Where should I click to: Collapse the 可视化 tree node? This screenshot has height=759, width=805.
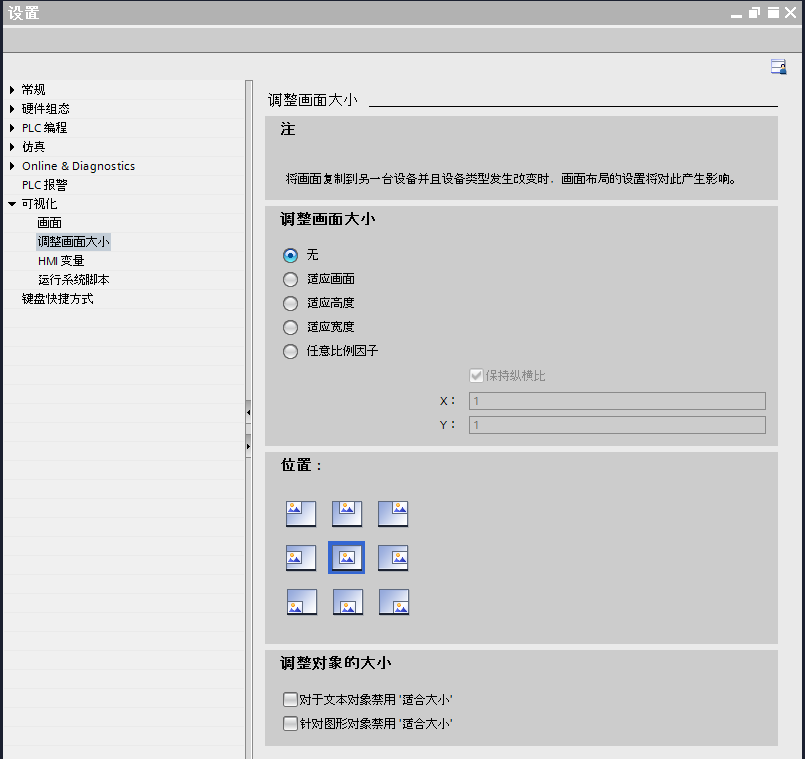tap(12, 204)
